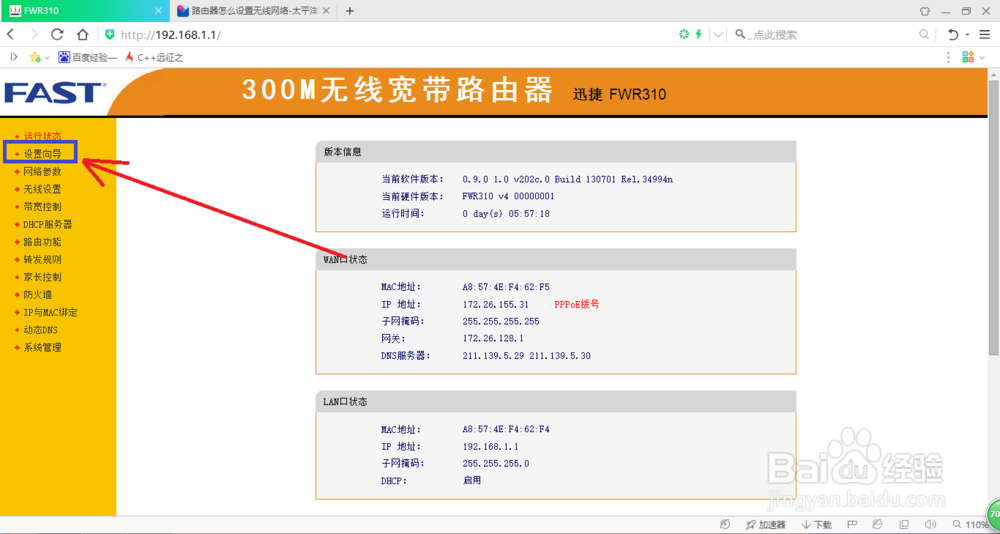Toggle the bookmarks sidebar expand icon
This screenshot has height=534, width=1000.
[x=13, y=57]
